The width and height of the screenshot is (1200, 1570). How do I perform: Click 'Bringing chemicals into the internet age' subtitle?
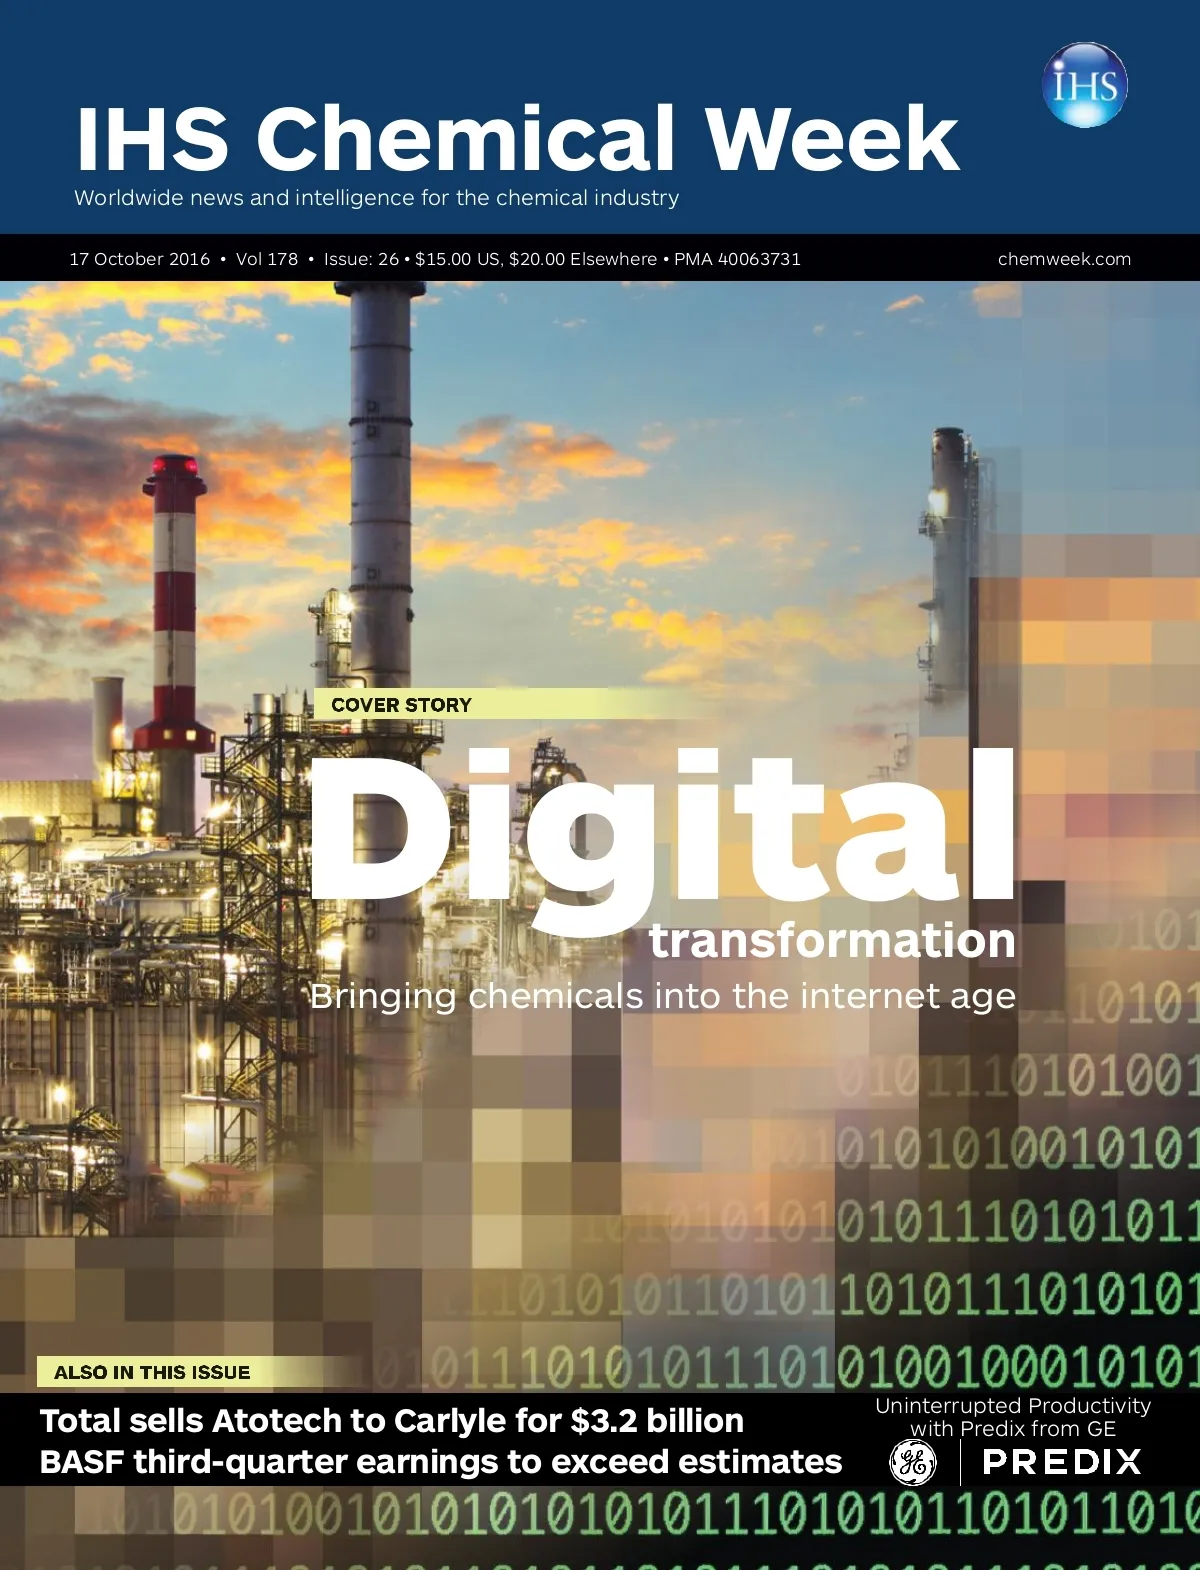click(662, 996)
